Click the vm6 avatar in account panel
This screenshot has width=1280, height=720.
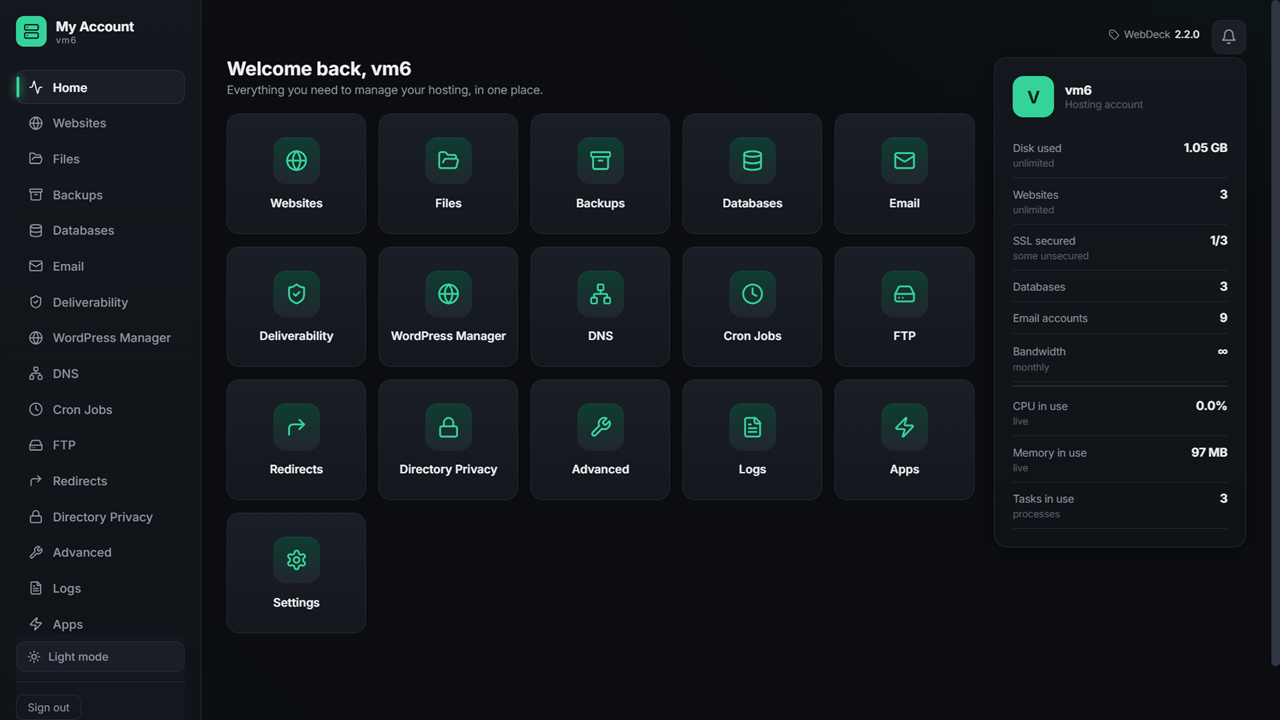coord(1033,97)
